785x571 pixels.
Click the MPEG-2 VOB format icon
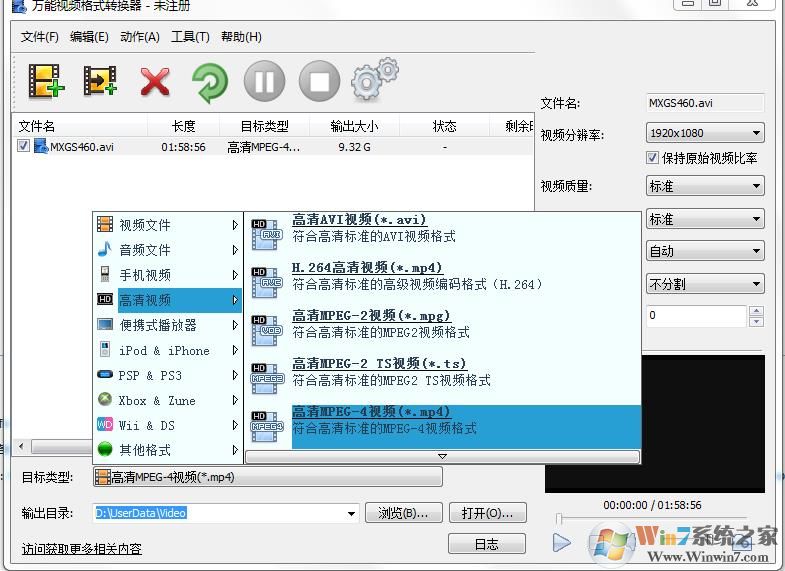point(266,330)
